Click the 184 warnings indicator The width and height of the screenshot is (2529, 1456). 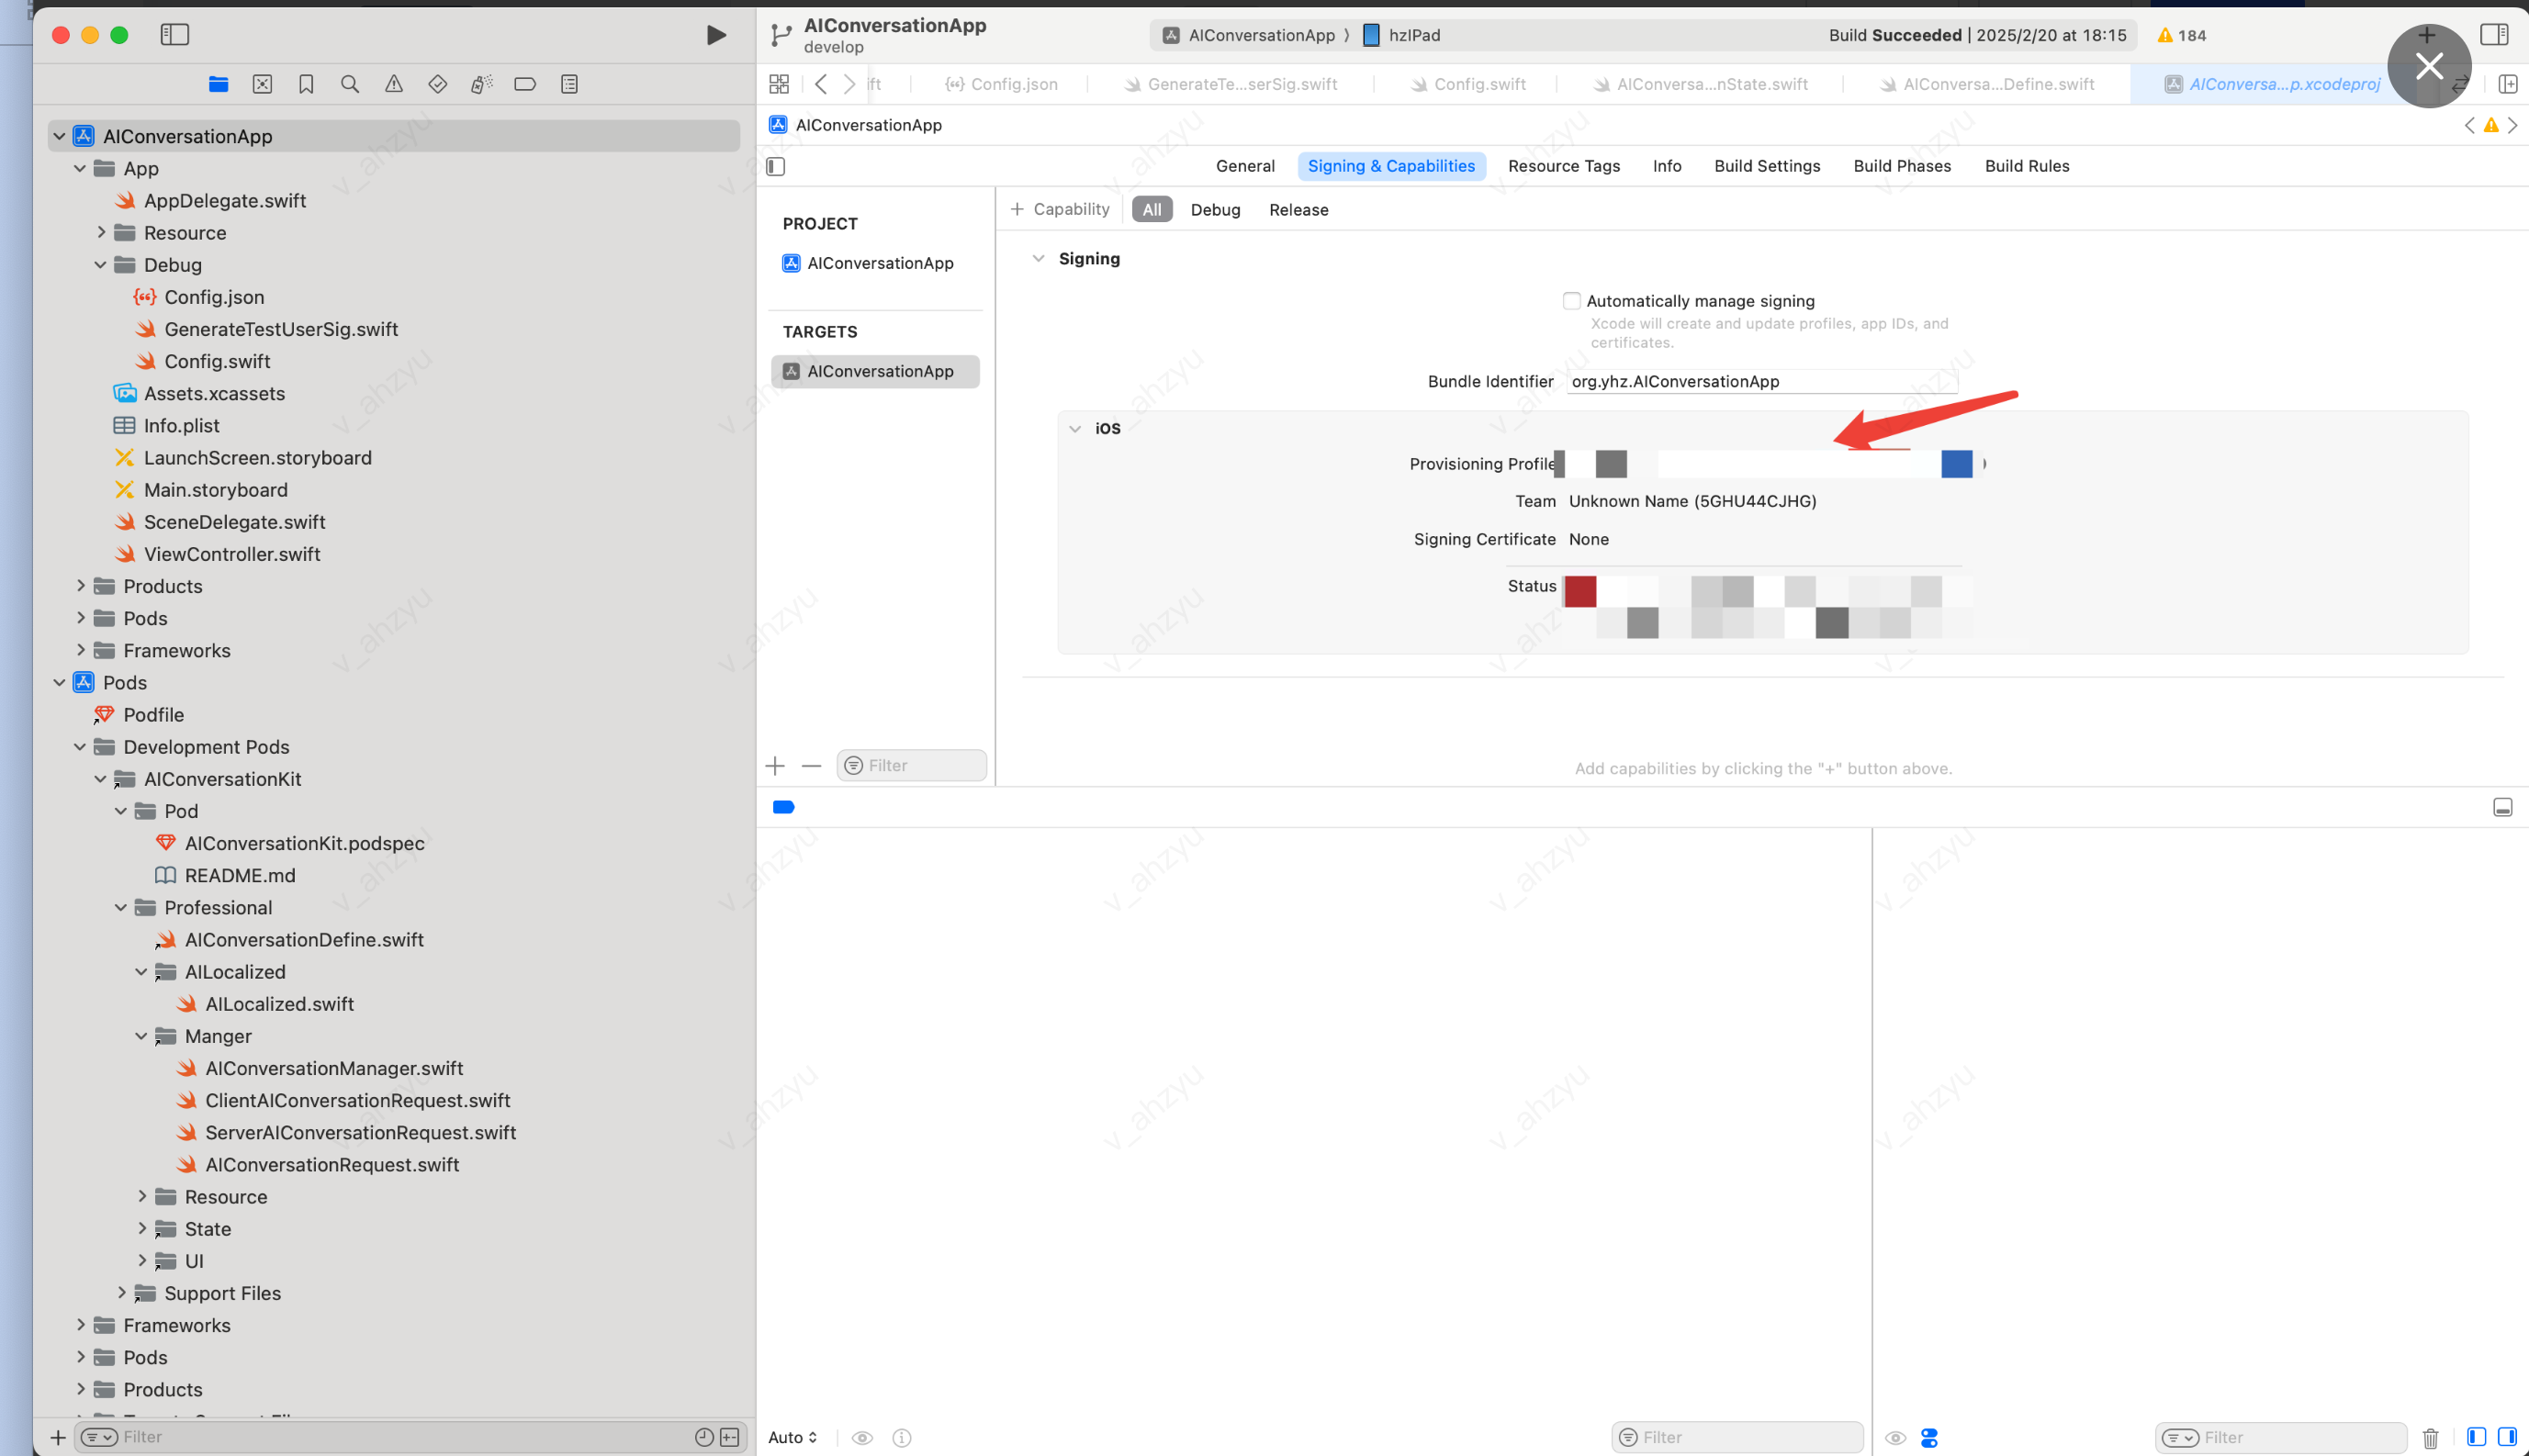pyautogui.click(x=2182, y=35)
